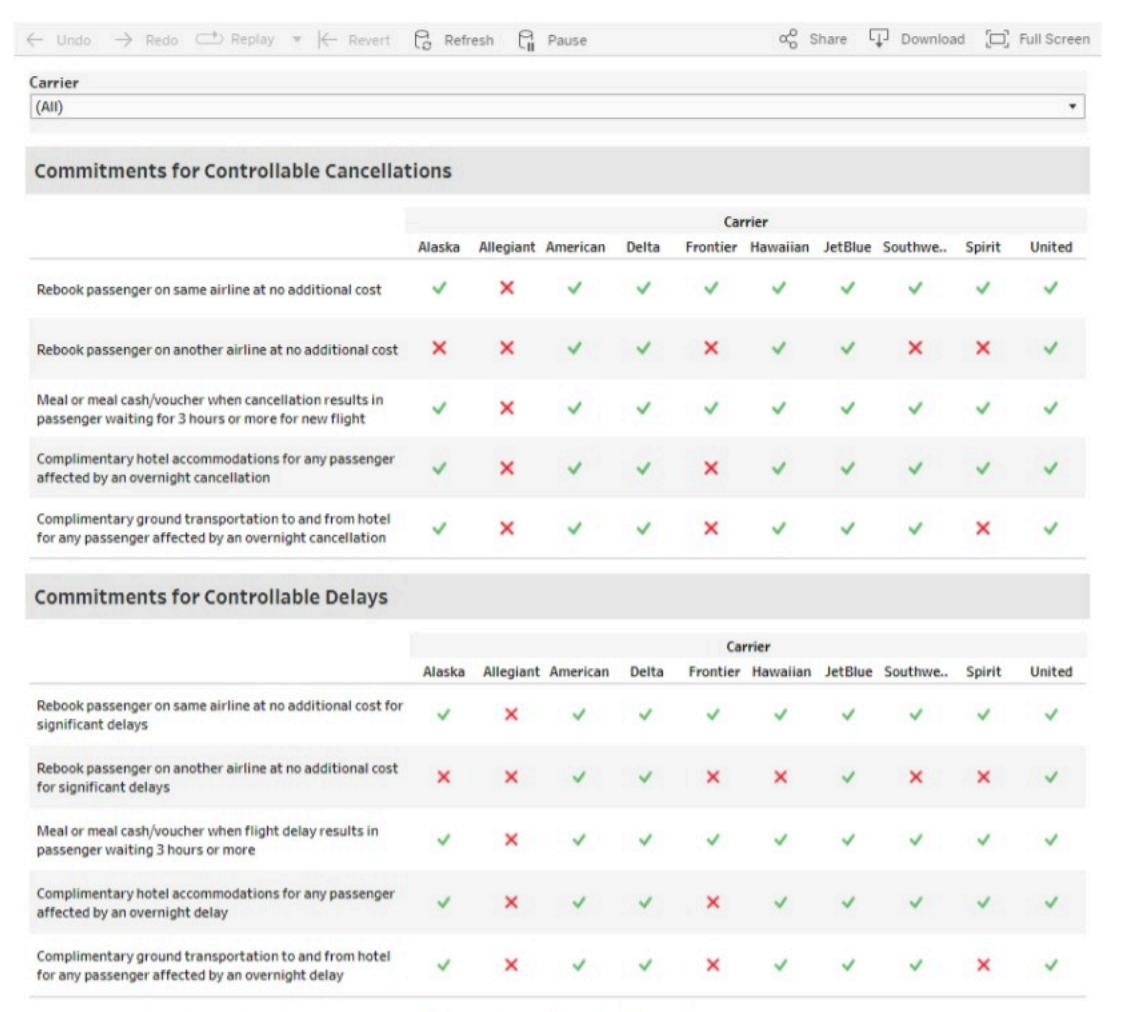Image resolution: width=1136 pixels, height=1012 pixels.
Task: Open the Carrier filter dropdown
Action: click(556, 108)
